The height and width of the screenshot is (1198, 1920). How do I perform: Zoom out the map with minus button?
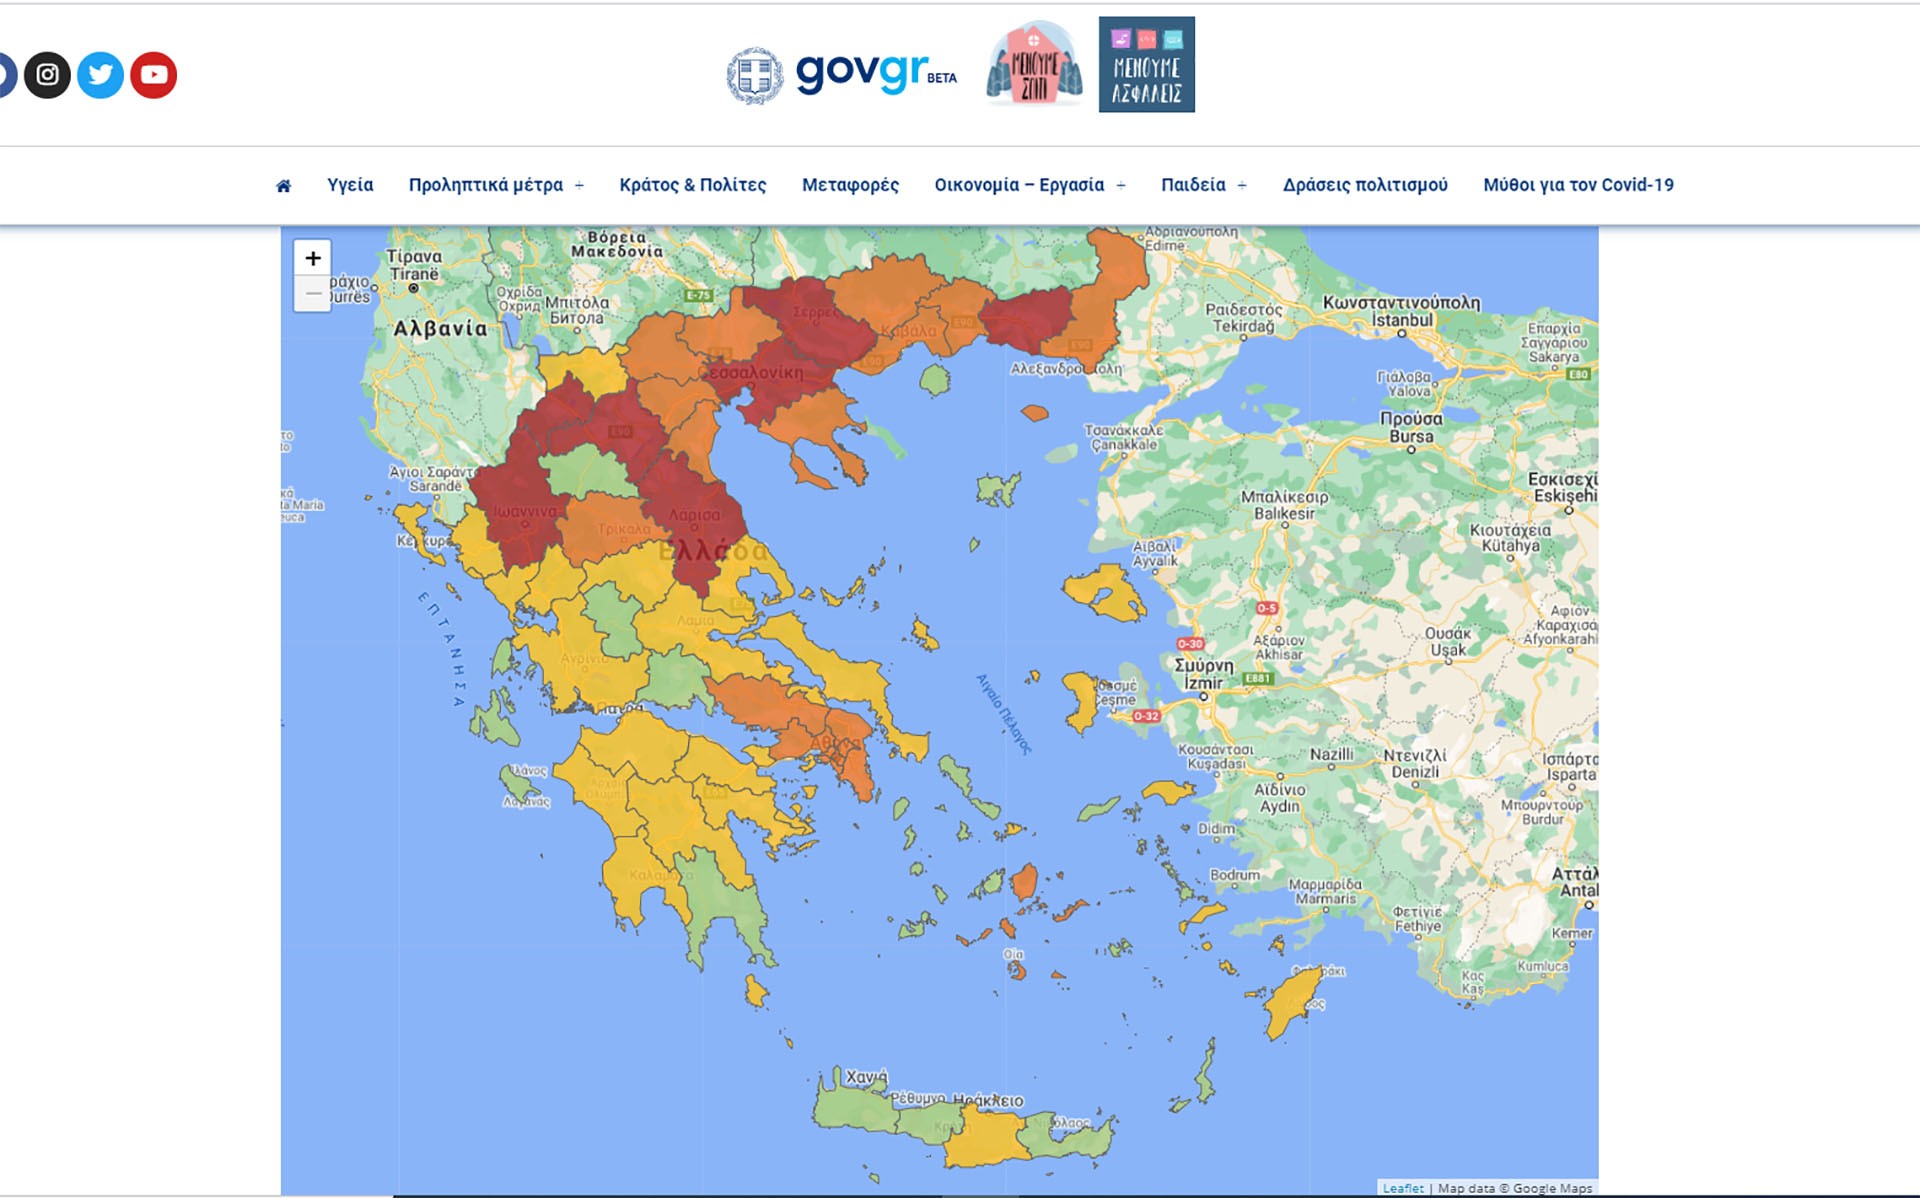click(x=313, y=294)
